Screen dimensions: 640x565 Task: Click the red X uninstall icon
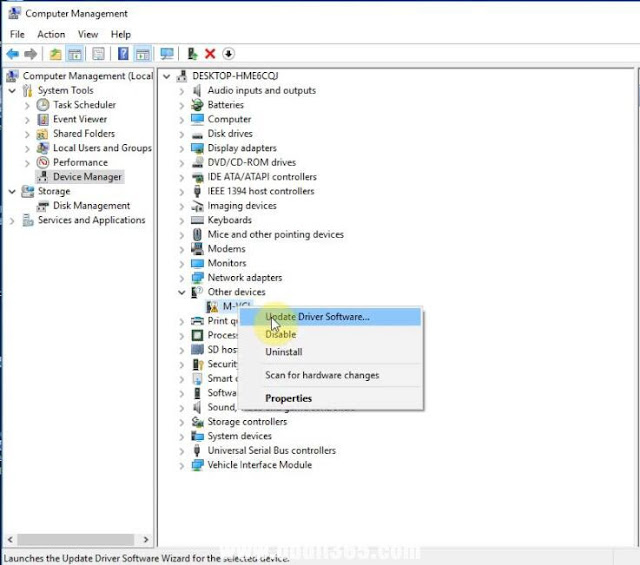210,54
